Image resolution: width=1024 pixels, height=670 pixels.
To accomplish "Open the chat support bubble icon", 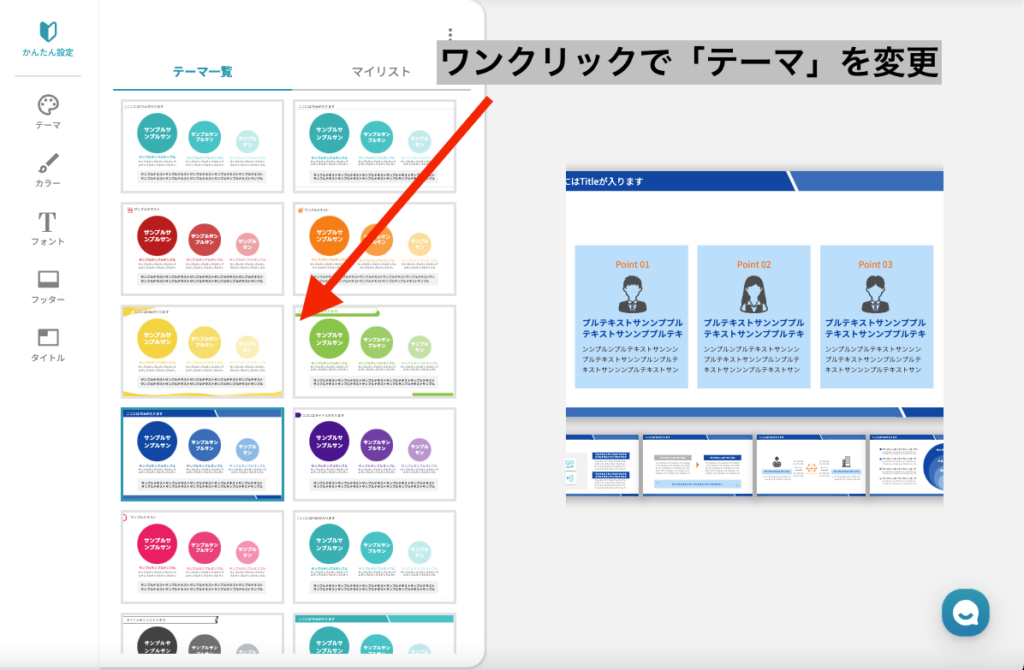I will (965, 613).
